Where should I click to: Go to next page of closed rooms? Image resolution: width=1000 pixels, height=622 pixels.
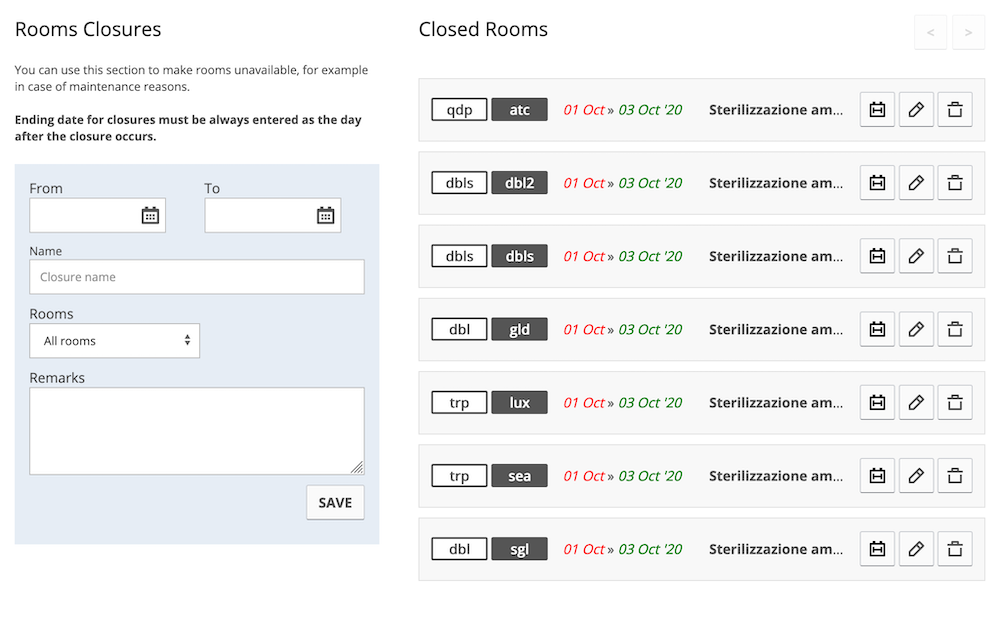968,32
